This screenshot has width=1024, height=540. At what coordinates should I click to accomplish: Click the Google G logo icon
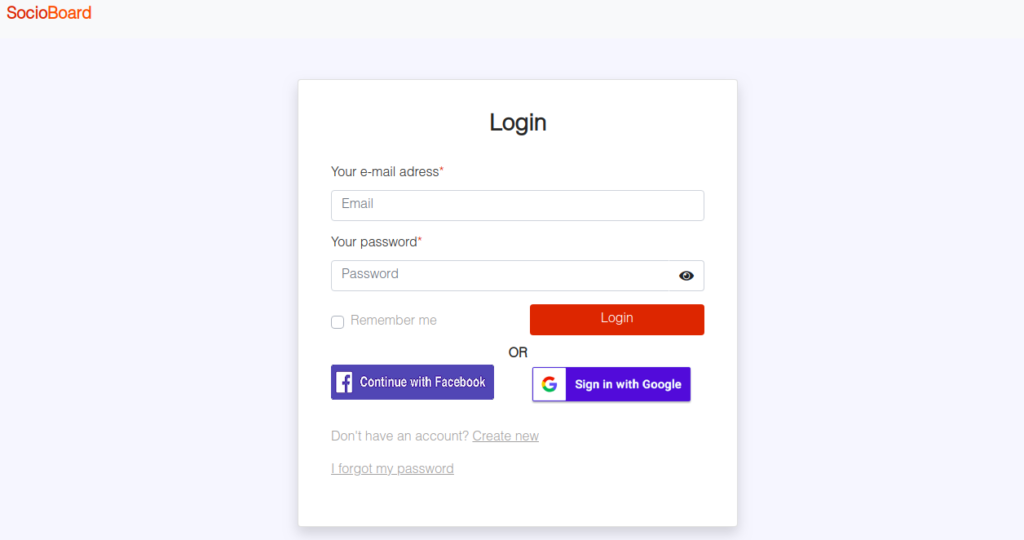coord(549,384)
